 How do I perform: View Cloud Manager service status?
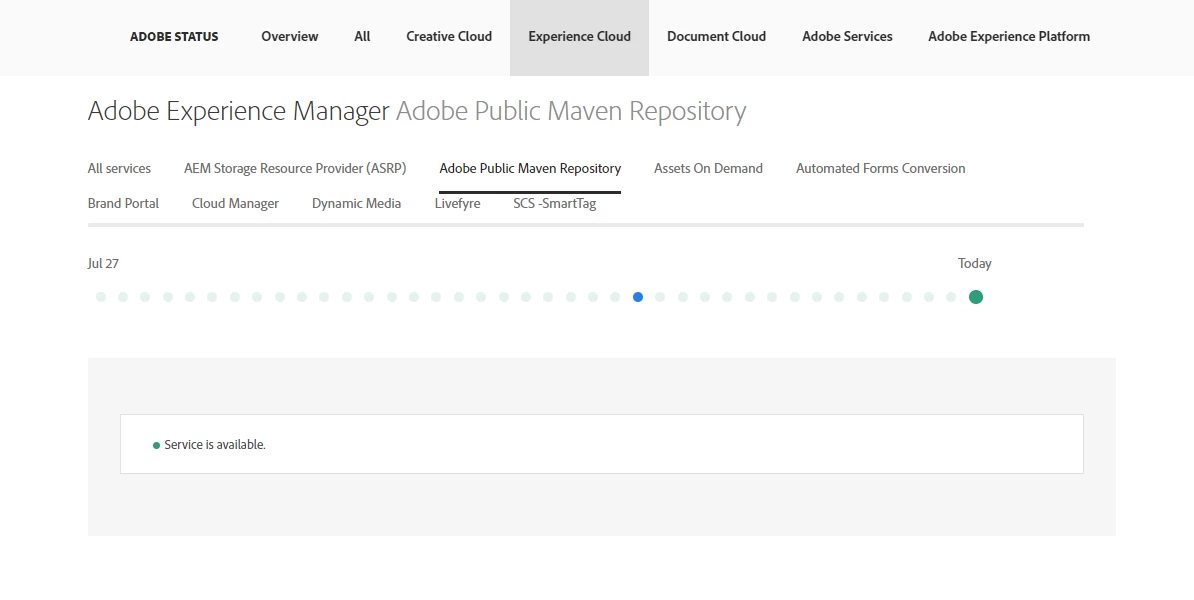click(235, 203)
